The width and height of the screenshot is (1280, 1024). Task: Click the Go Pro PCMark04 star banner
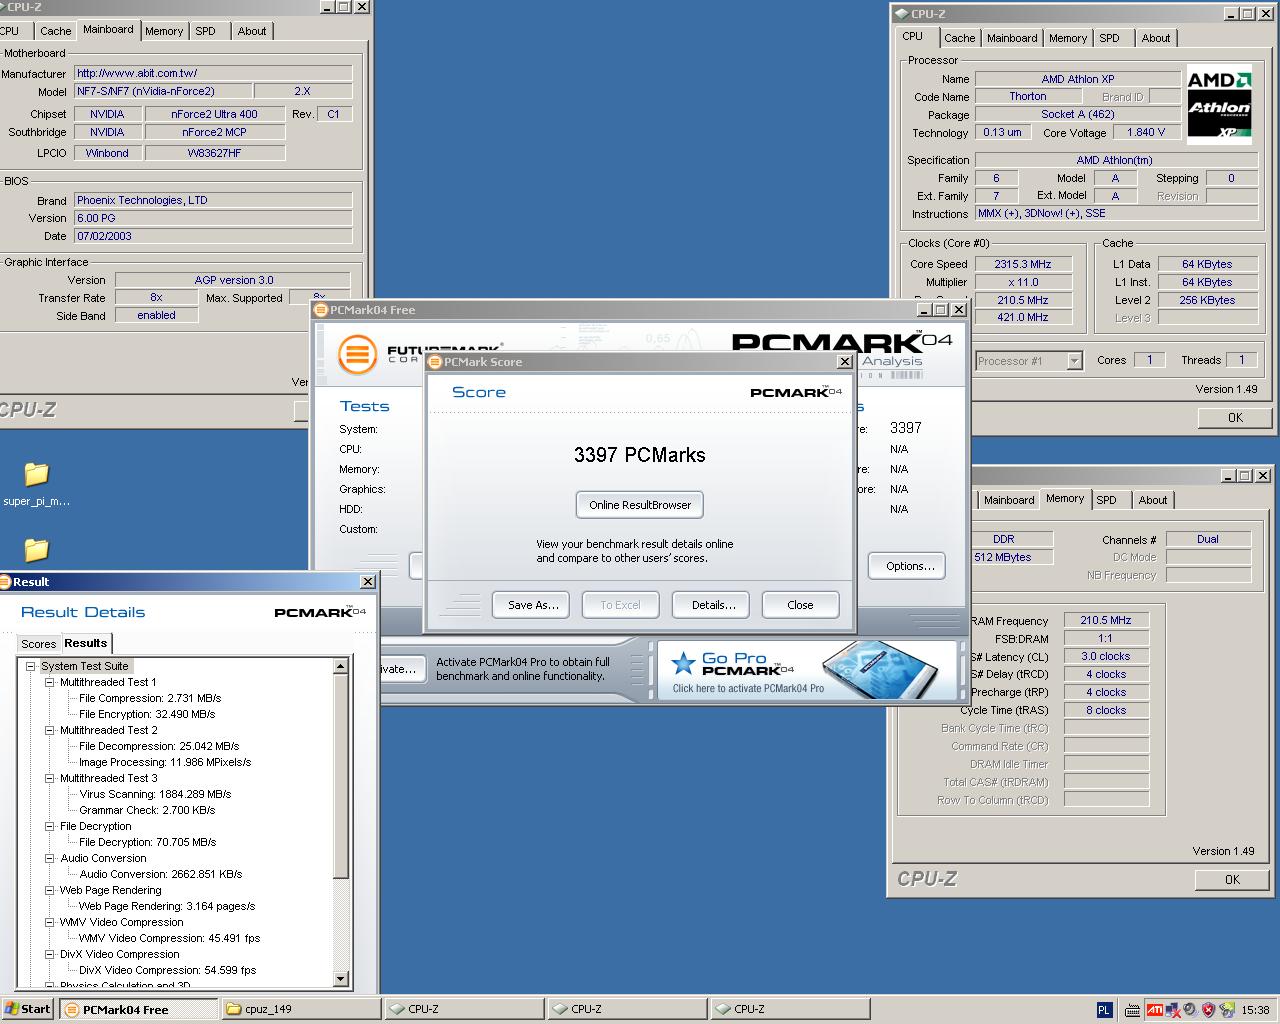click(x=806, y=670)
